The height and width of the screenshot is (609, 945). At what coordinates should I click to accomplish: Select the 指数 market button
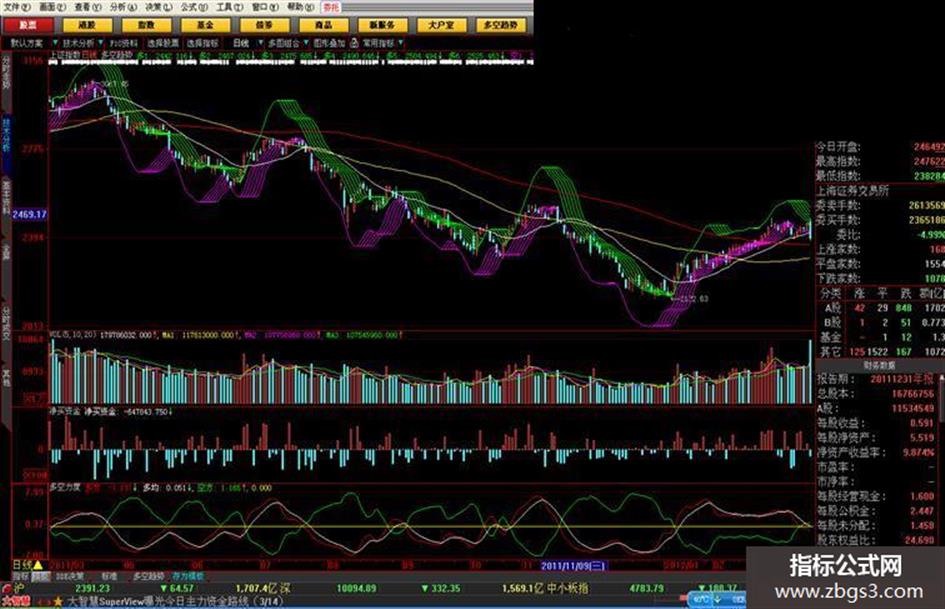coord(146,25)
